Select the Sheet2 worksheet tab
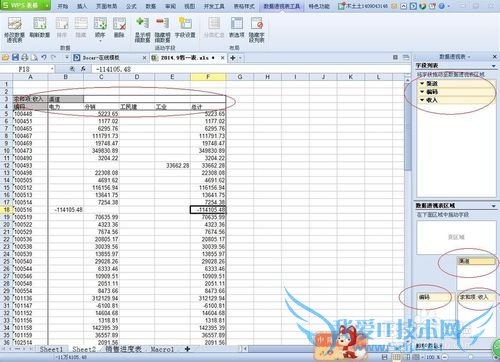 click(84, 349)
